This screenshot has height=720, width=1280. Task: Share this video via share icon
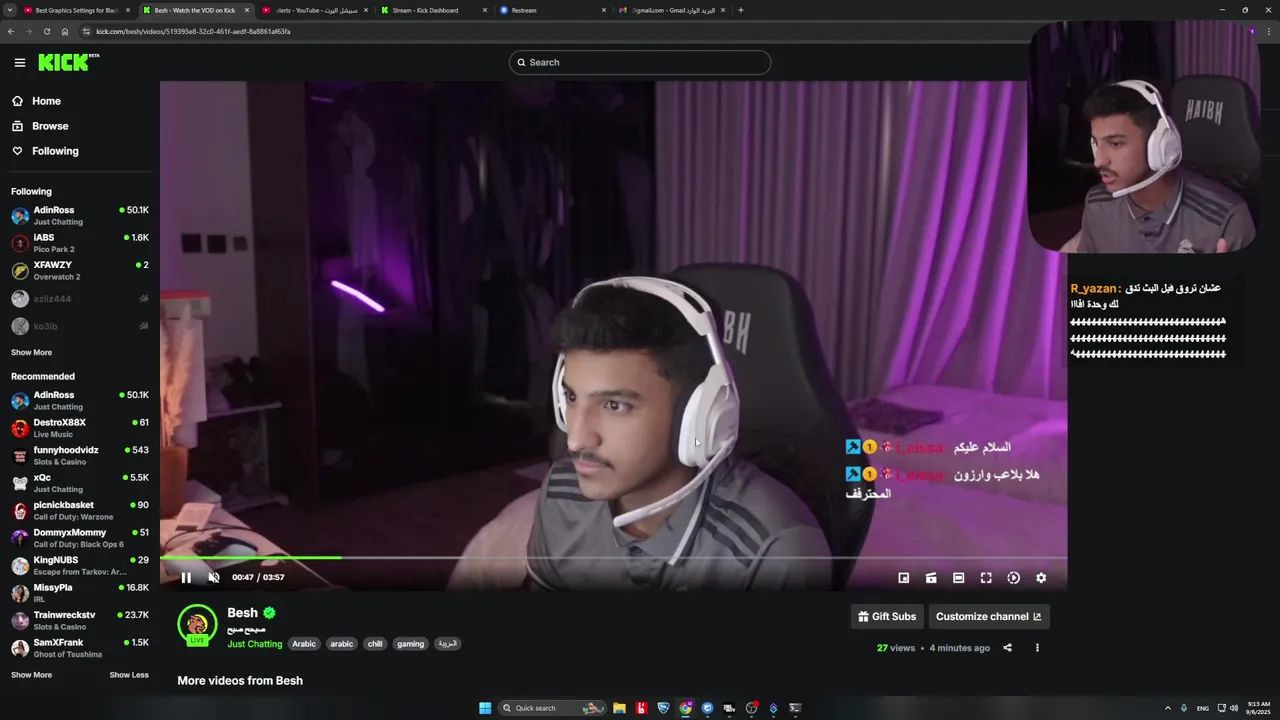click(1007, 648)
